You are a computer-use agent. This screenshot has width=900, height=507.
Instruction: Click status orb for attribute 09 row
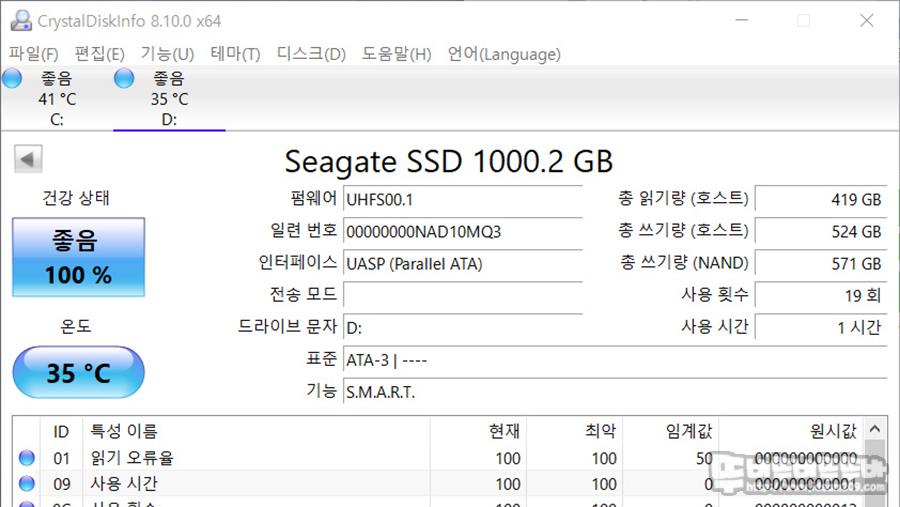point(26,483)
